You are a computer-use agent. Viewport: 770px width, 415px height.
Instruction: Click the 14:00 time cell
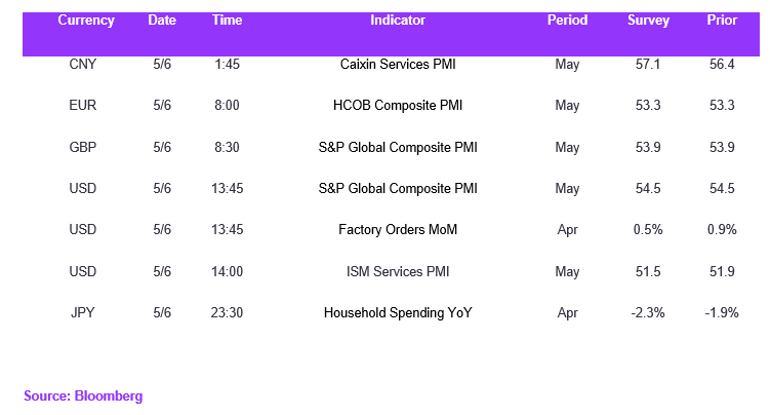pos(227,272)
